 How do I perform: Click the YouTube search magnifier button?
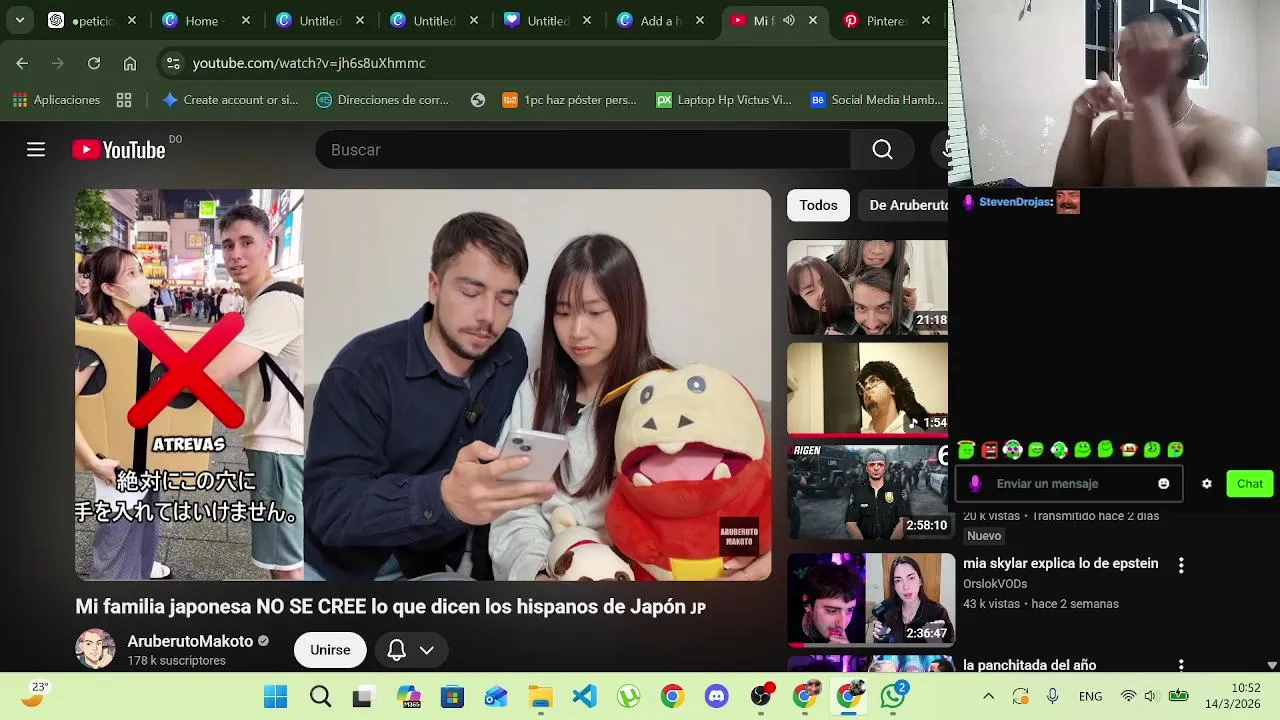coord(882,150)
